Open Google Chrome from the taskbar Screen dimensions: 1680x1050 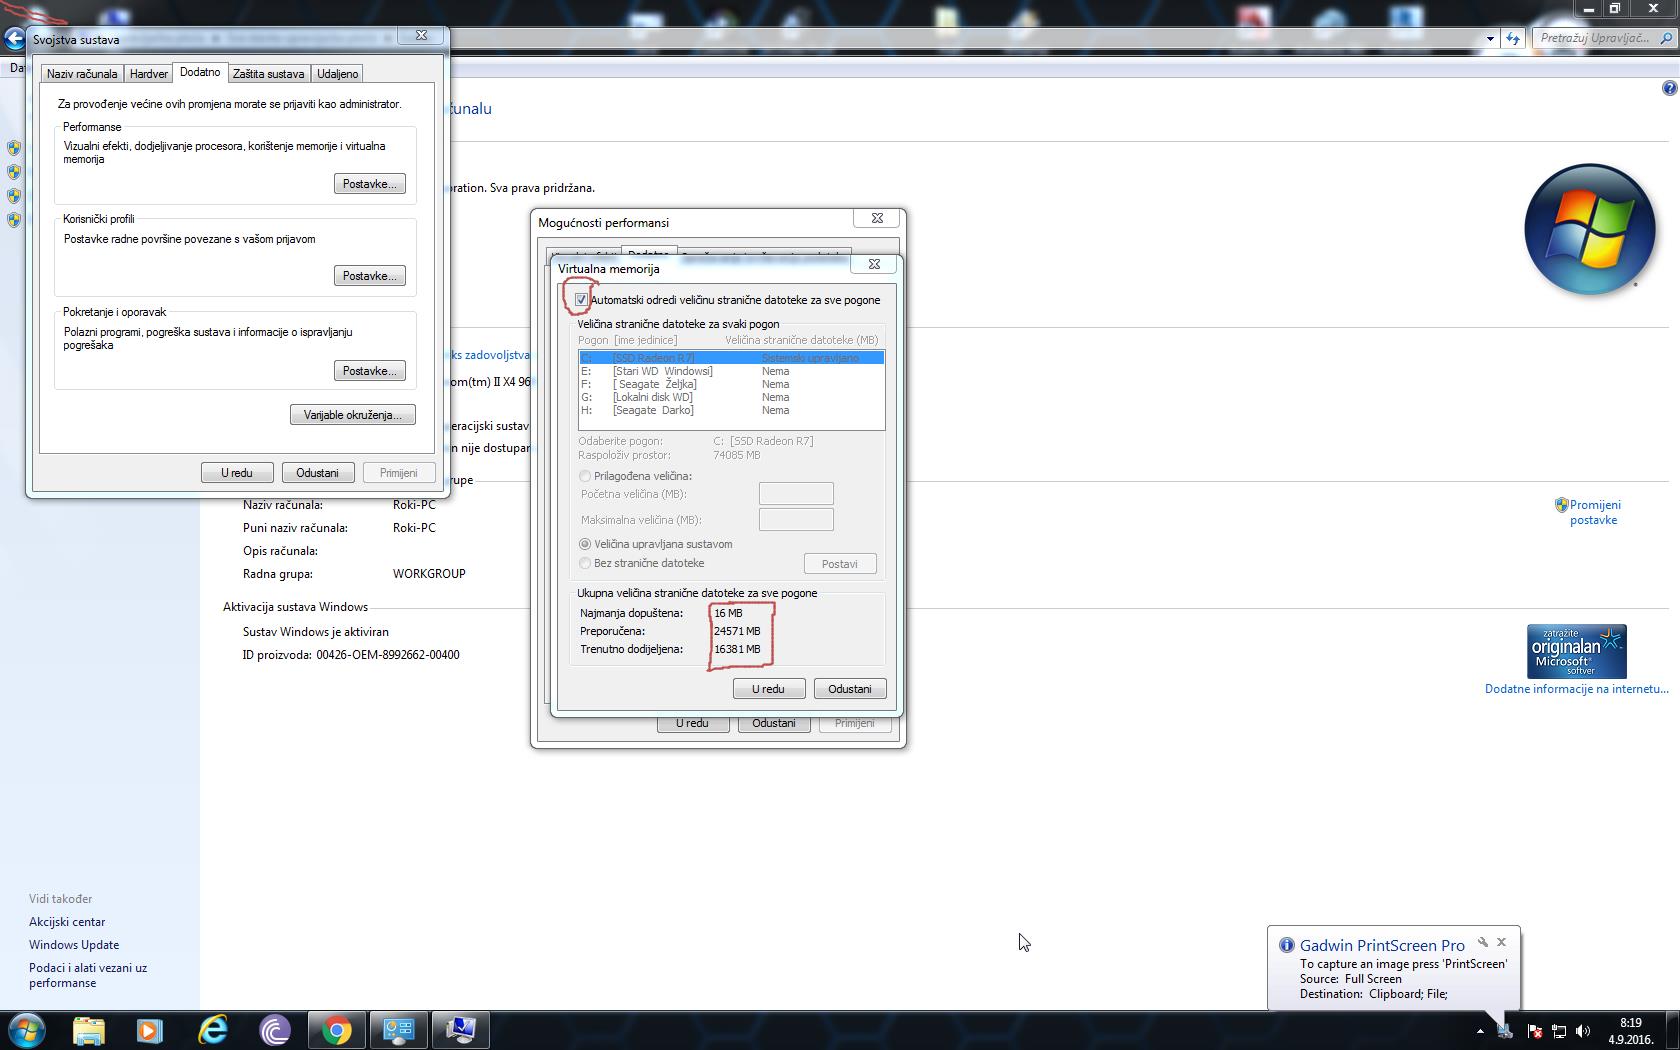[337, 1030]
